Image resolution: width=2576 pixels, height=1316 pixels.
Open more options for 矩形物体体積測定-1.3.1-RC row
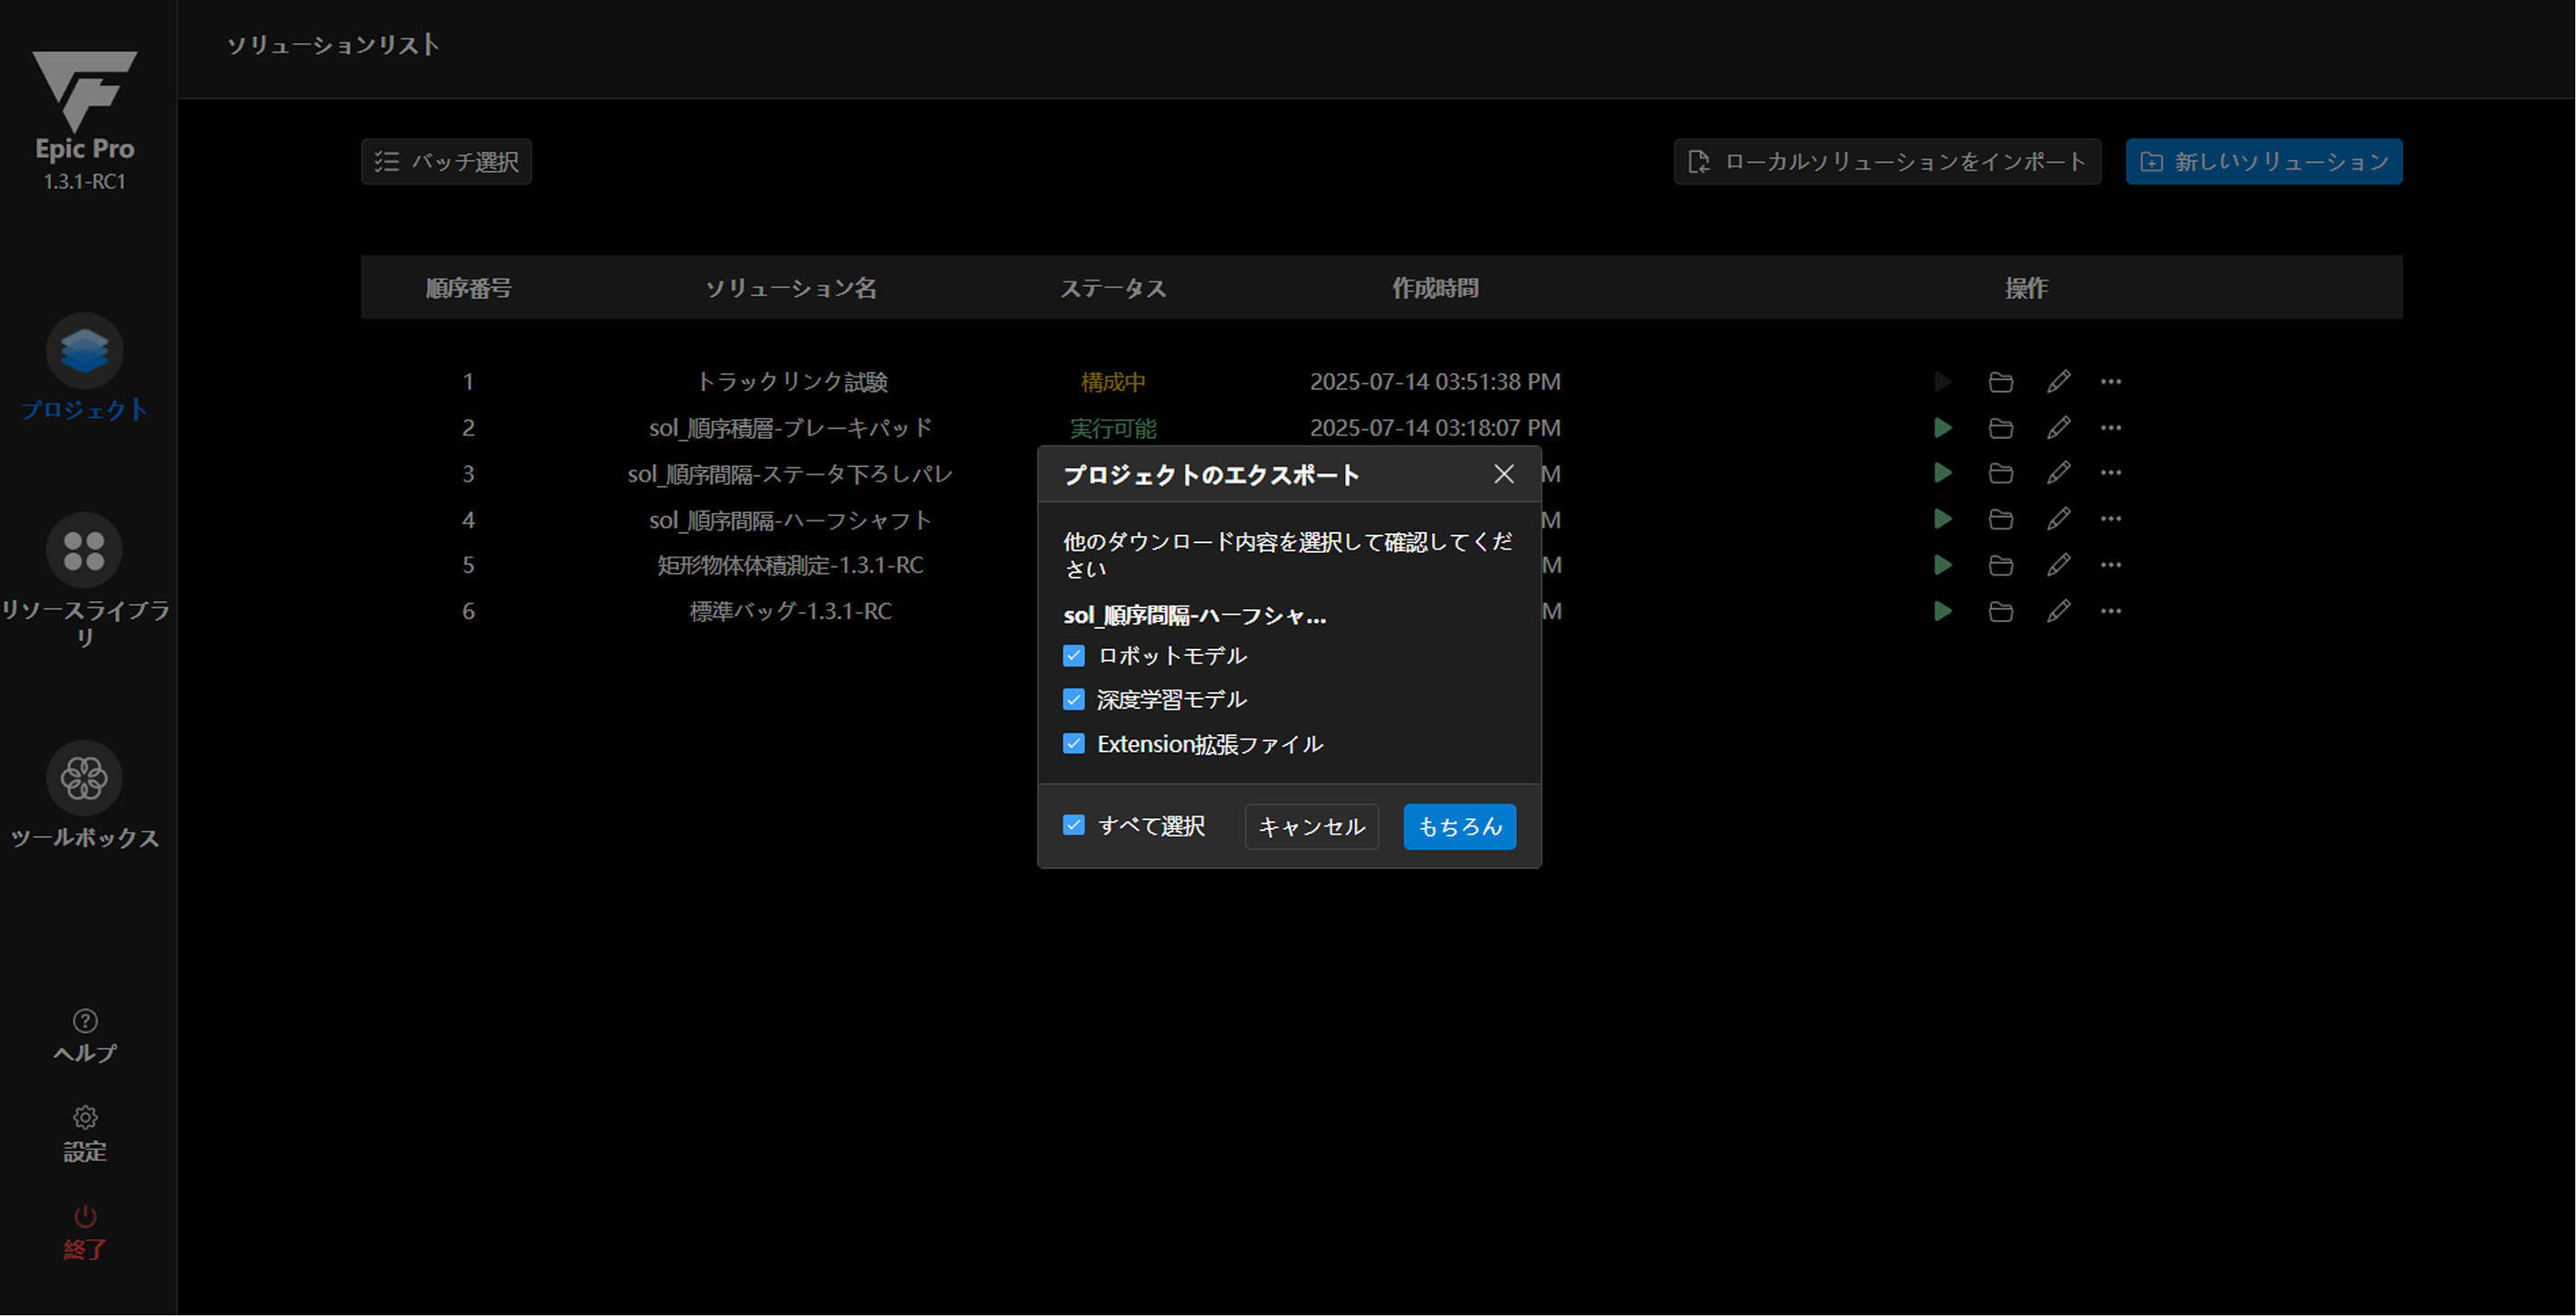tap(2110, 565)
